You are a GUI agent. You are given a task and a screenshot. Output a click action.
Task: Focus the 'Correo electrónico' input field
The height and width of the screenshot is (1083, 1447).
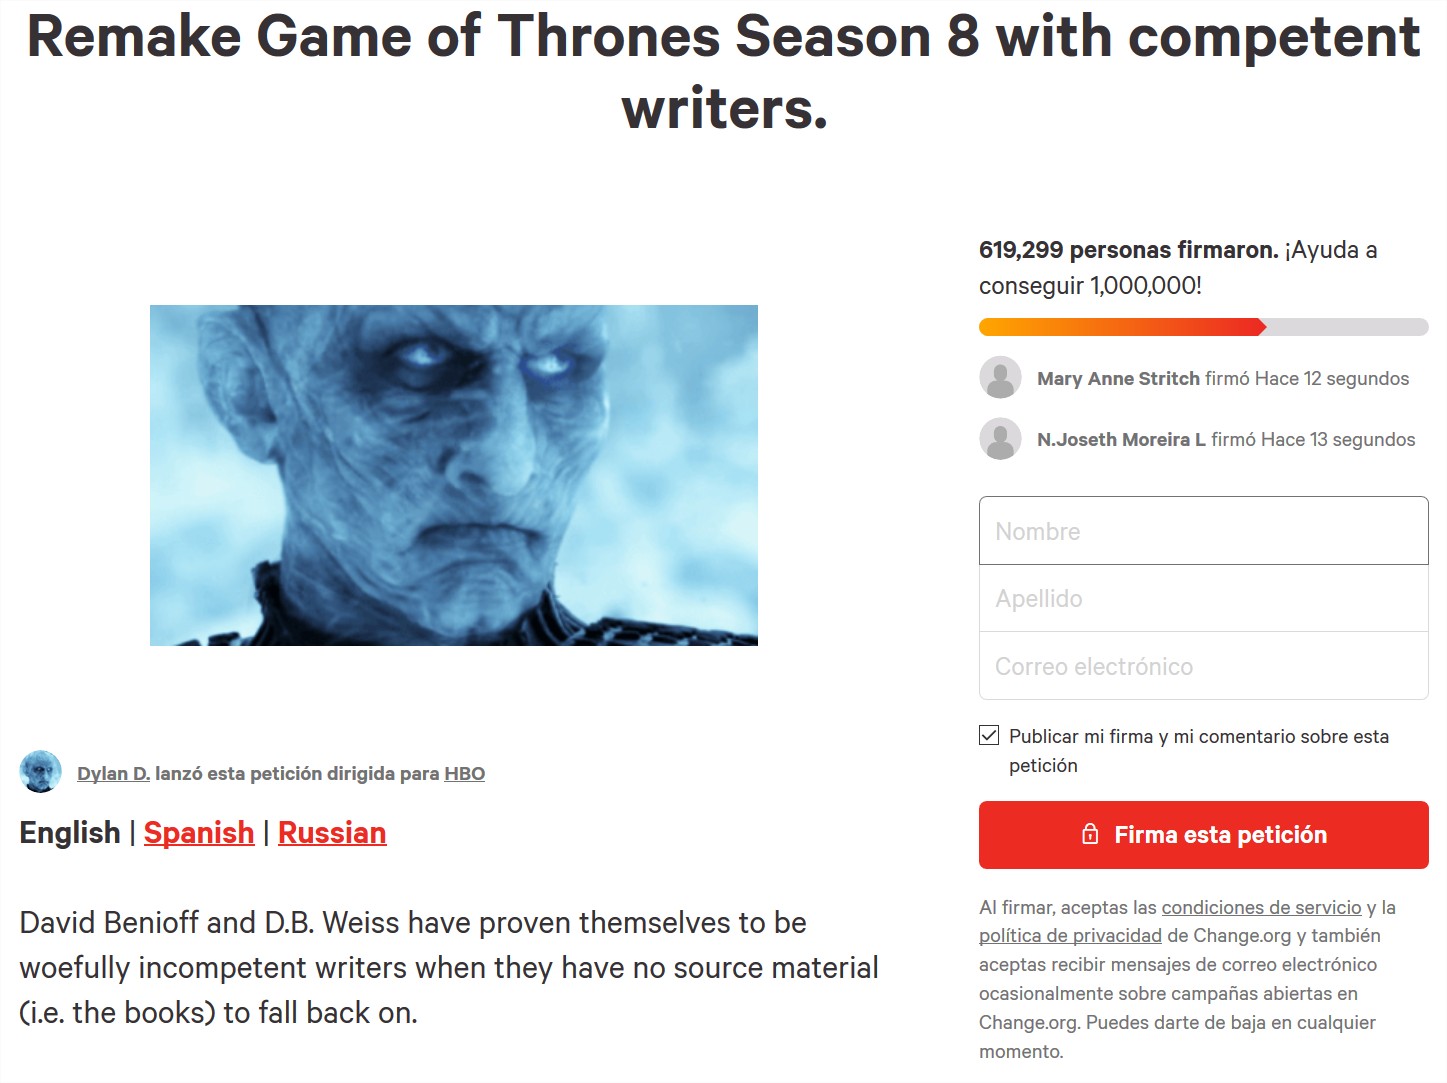tap(1203, 666)
